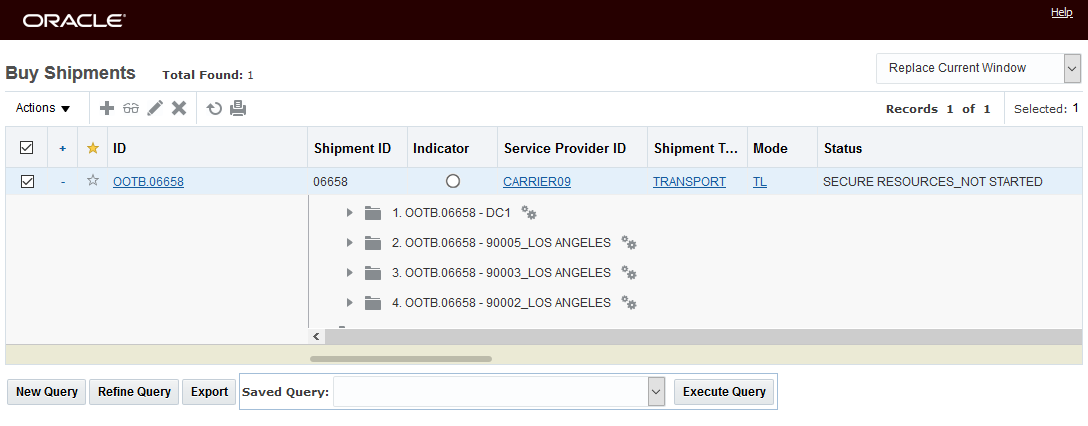Viewport: 1088px width, 426px height.
Task: Open the Actions menu
Action: [x=43, y=108]
